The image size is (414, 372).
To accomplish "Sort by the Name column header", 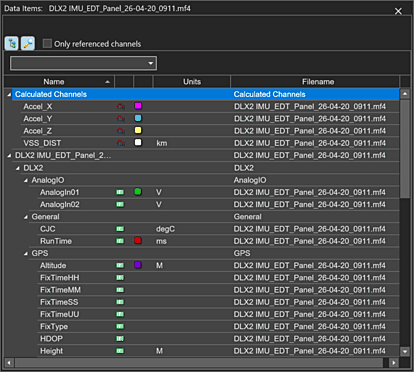I will (59, 82).
